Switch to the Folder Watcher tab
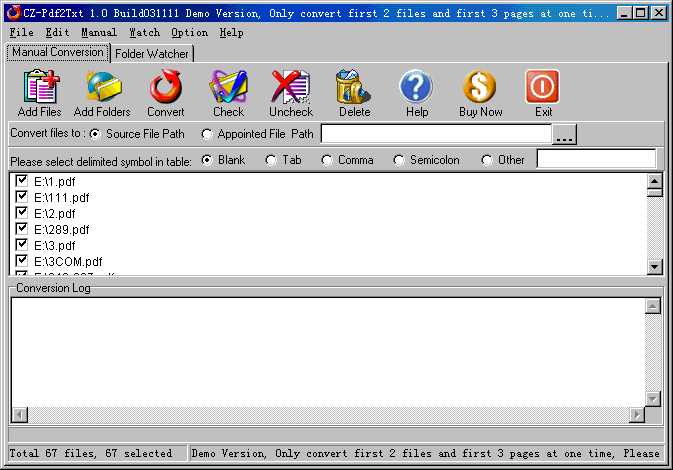The width and height of the screenshot is (673, 470). point(152,54)
